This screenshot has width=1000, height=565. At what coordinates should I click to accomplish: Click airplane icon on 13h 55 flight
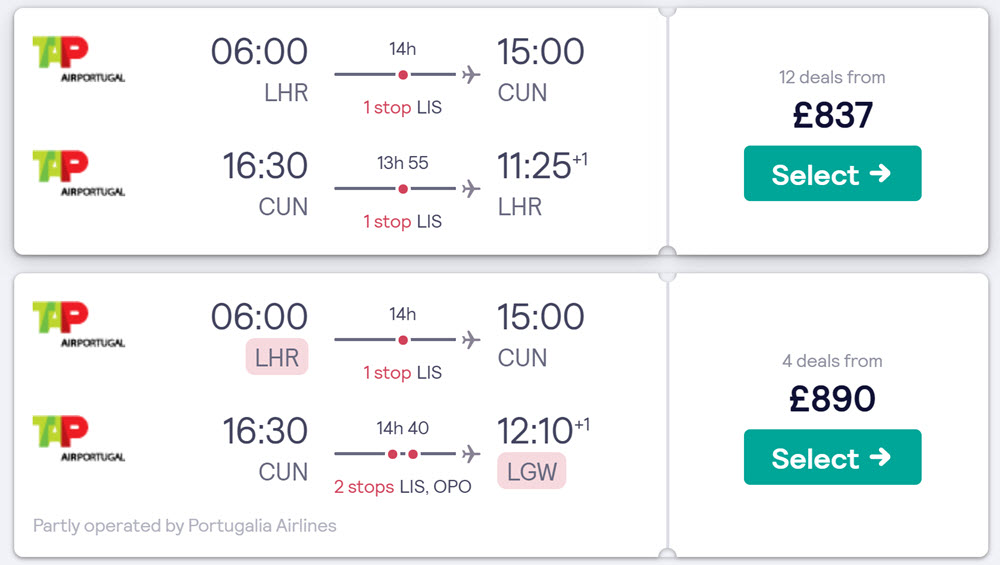click(471, 189)
